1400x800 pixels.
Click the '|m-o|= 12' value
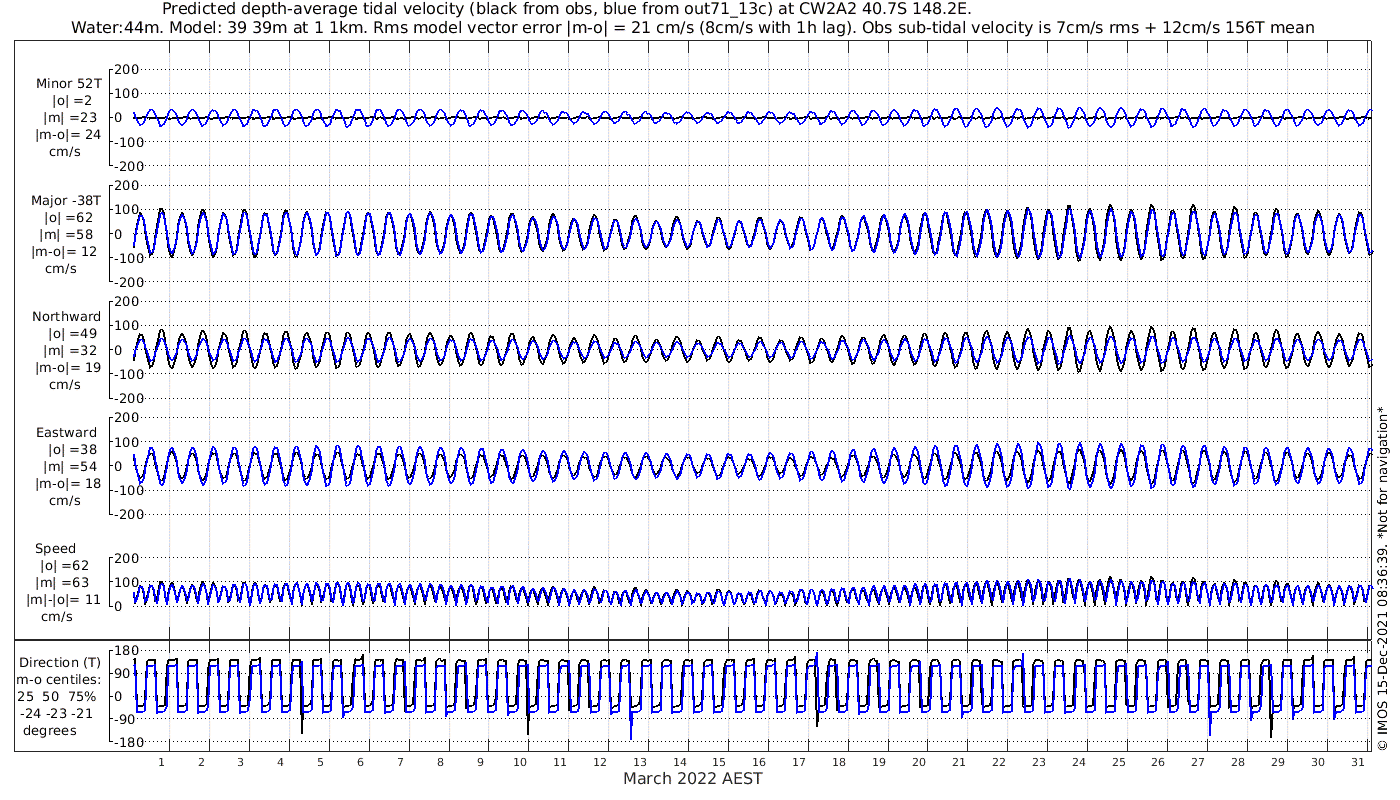[64, 252]
